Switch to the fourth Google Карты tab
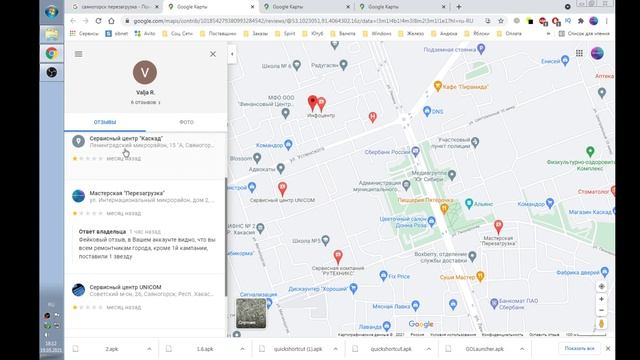The height and width of the screenshot is (360, 640). (x=402, y=7)
